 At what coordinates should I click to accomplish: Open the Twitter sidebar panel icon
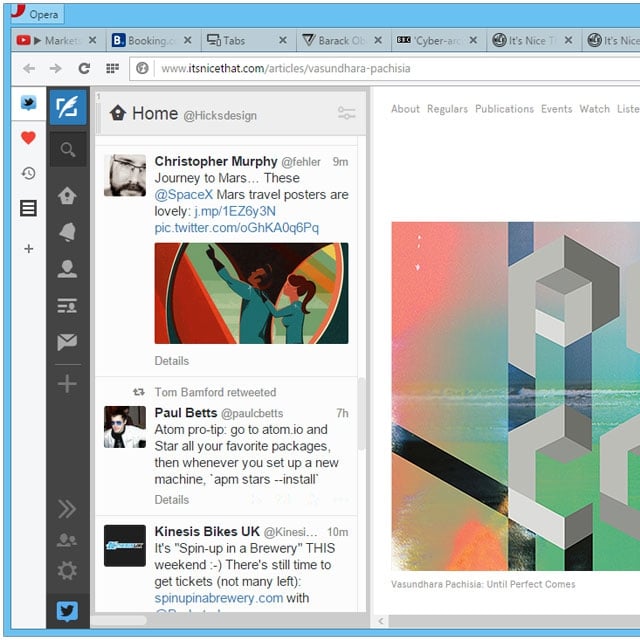tap(29, 103)
